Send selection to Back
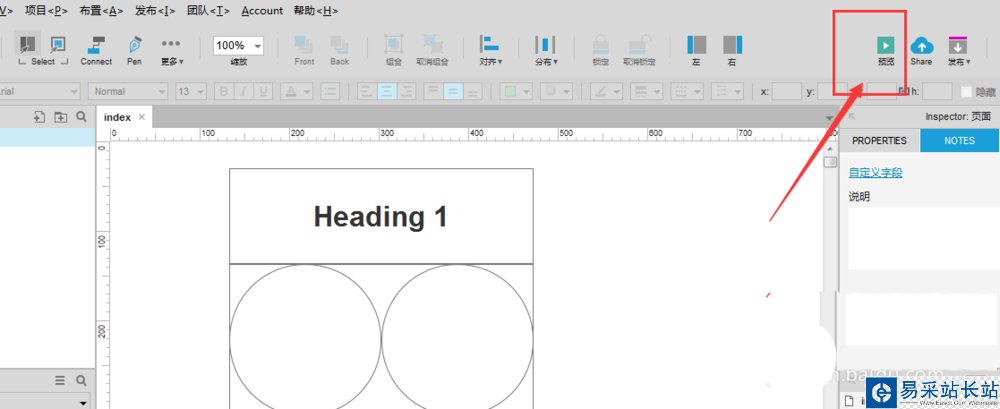The width and height of the screenshot is (1000, 409). point(339,50)
